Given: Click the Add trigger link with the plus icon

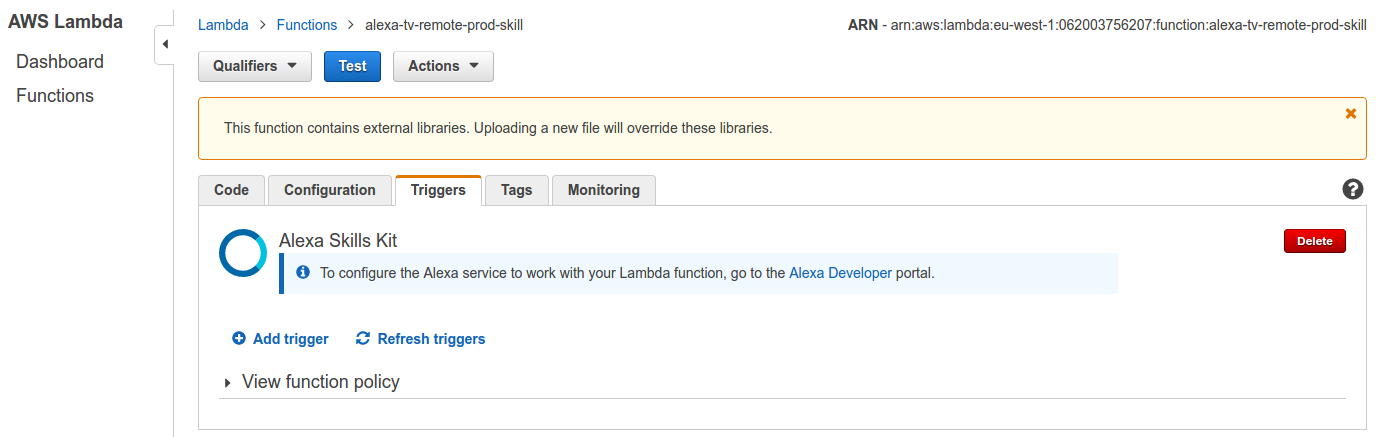Looking at the screenshot, I should [281, 339].
